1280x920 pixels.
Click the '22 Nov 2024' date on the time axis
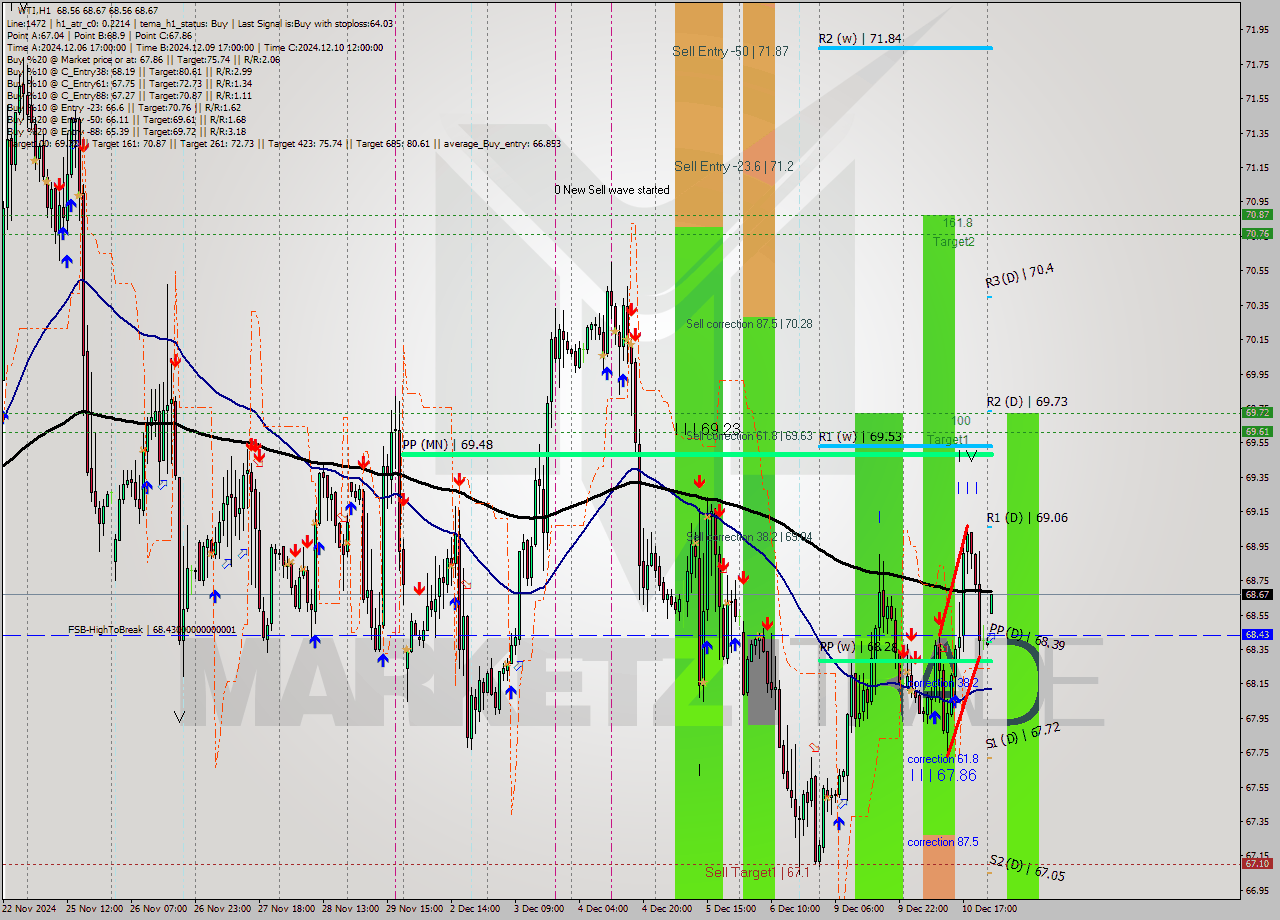pos(29,909)
